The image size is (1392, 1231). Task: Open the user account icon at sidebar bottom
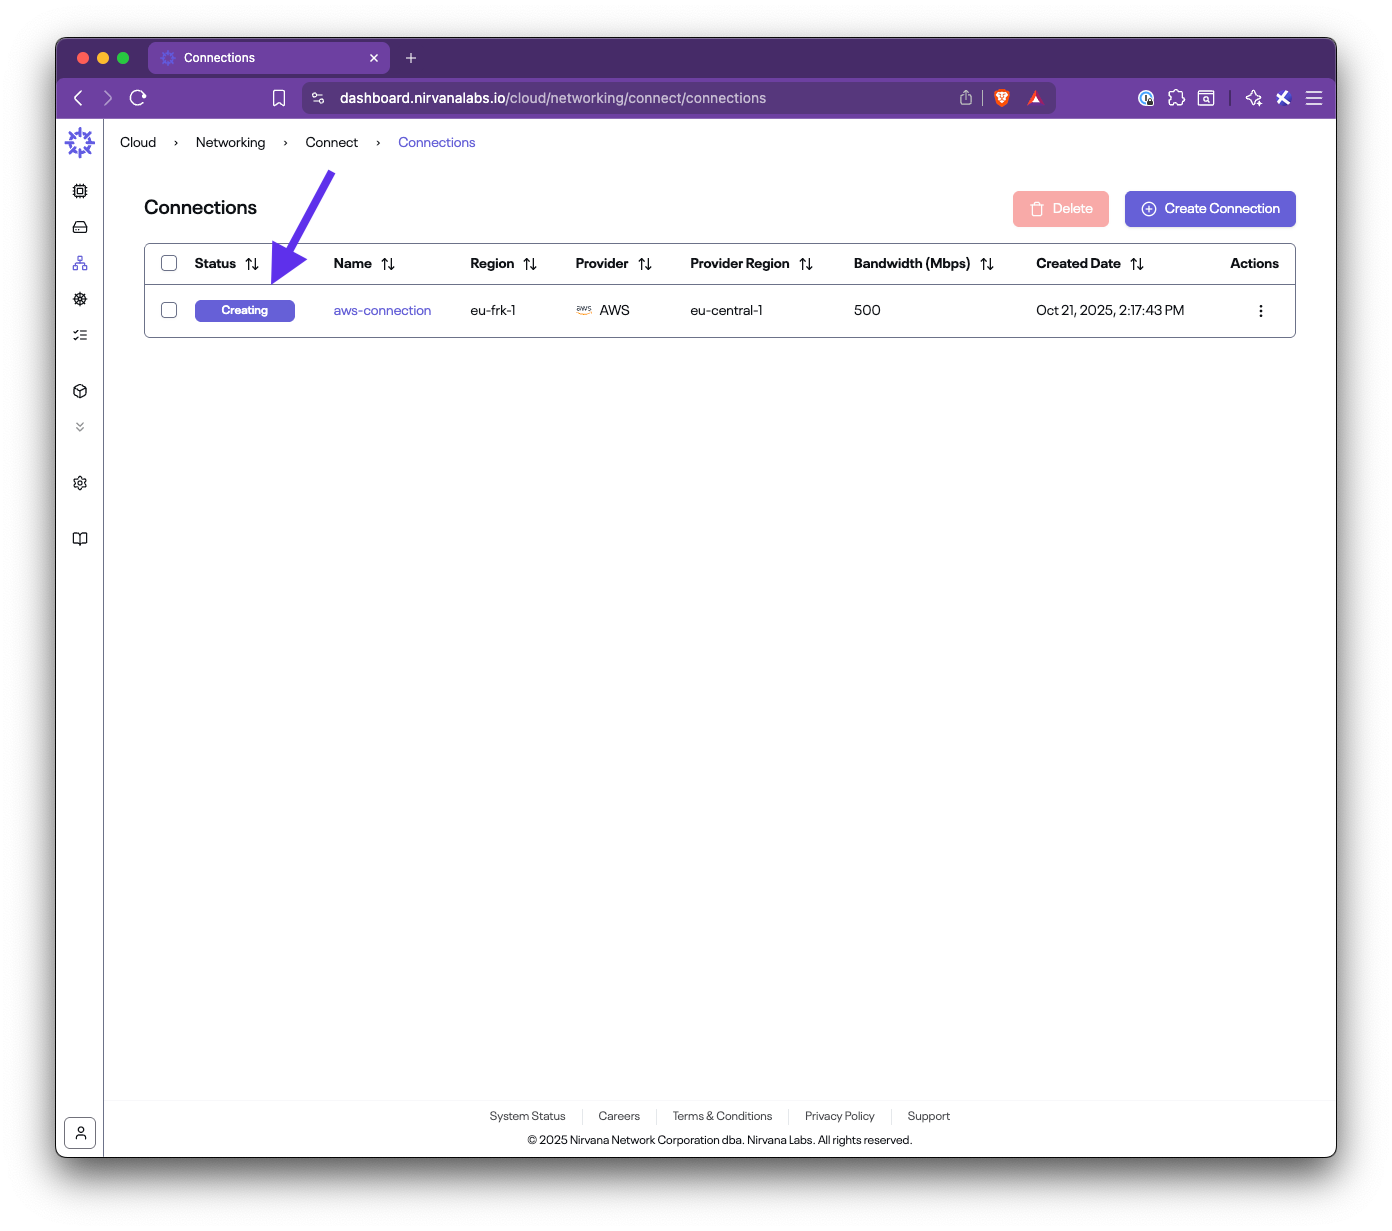80,1132
